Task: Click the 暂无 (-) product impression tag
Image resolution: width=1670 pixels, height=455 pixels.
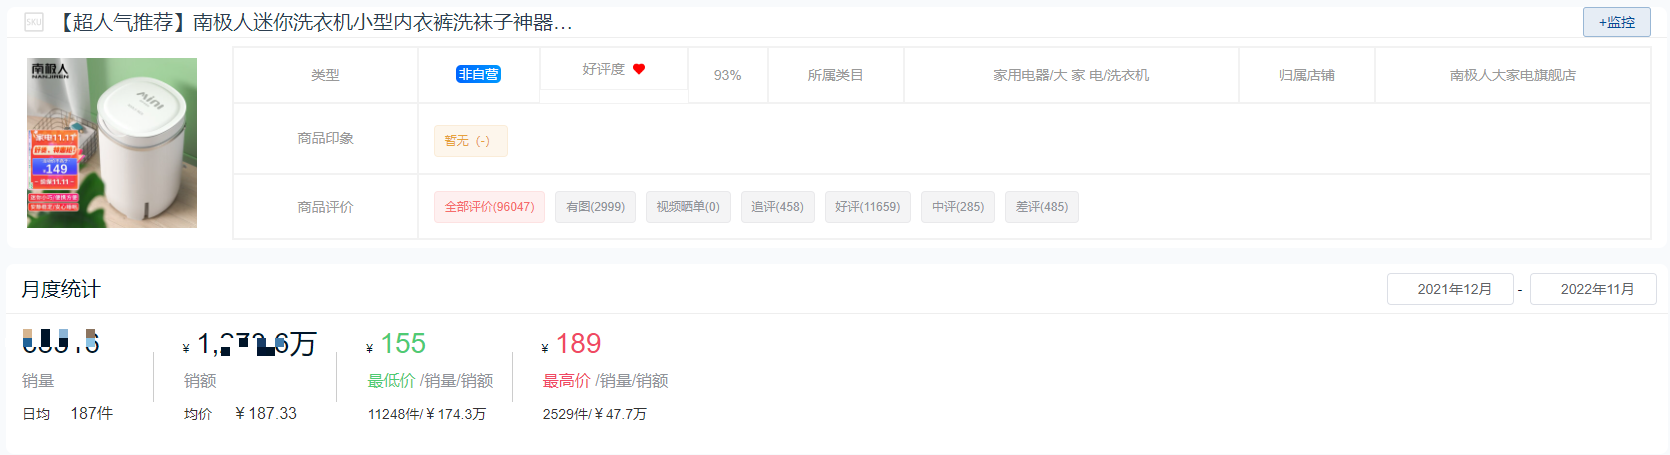Action: tap(470, 141)
